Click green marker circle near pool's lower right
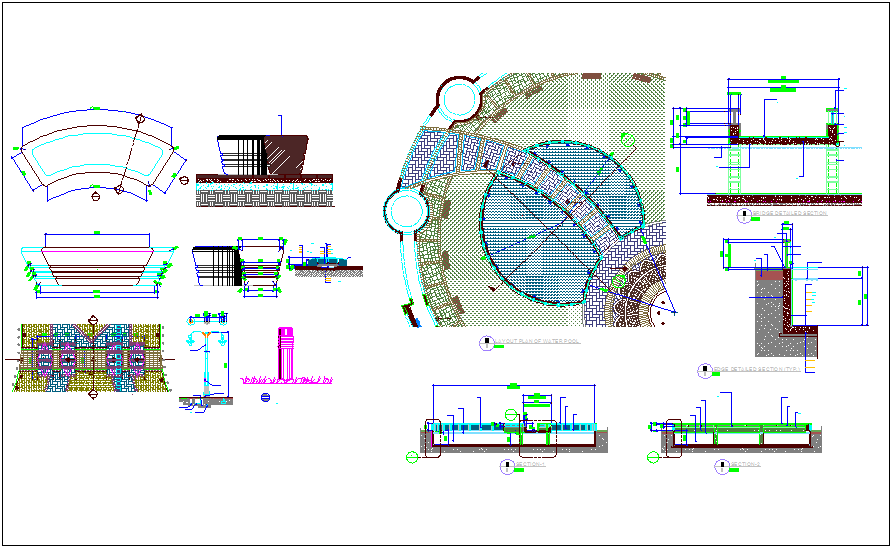Screen dimensions: 892x548 tap(619, 281)
